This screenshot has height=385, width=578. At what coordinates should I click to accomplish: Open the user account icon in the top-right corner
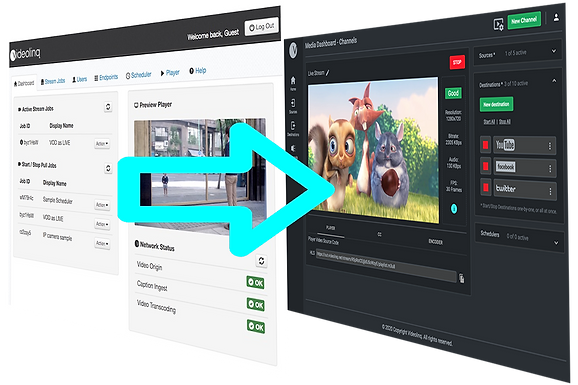(556, 17)
